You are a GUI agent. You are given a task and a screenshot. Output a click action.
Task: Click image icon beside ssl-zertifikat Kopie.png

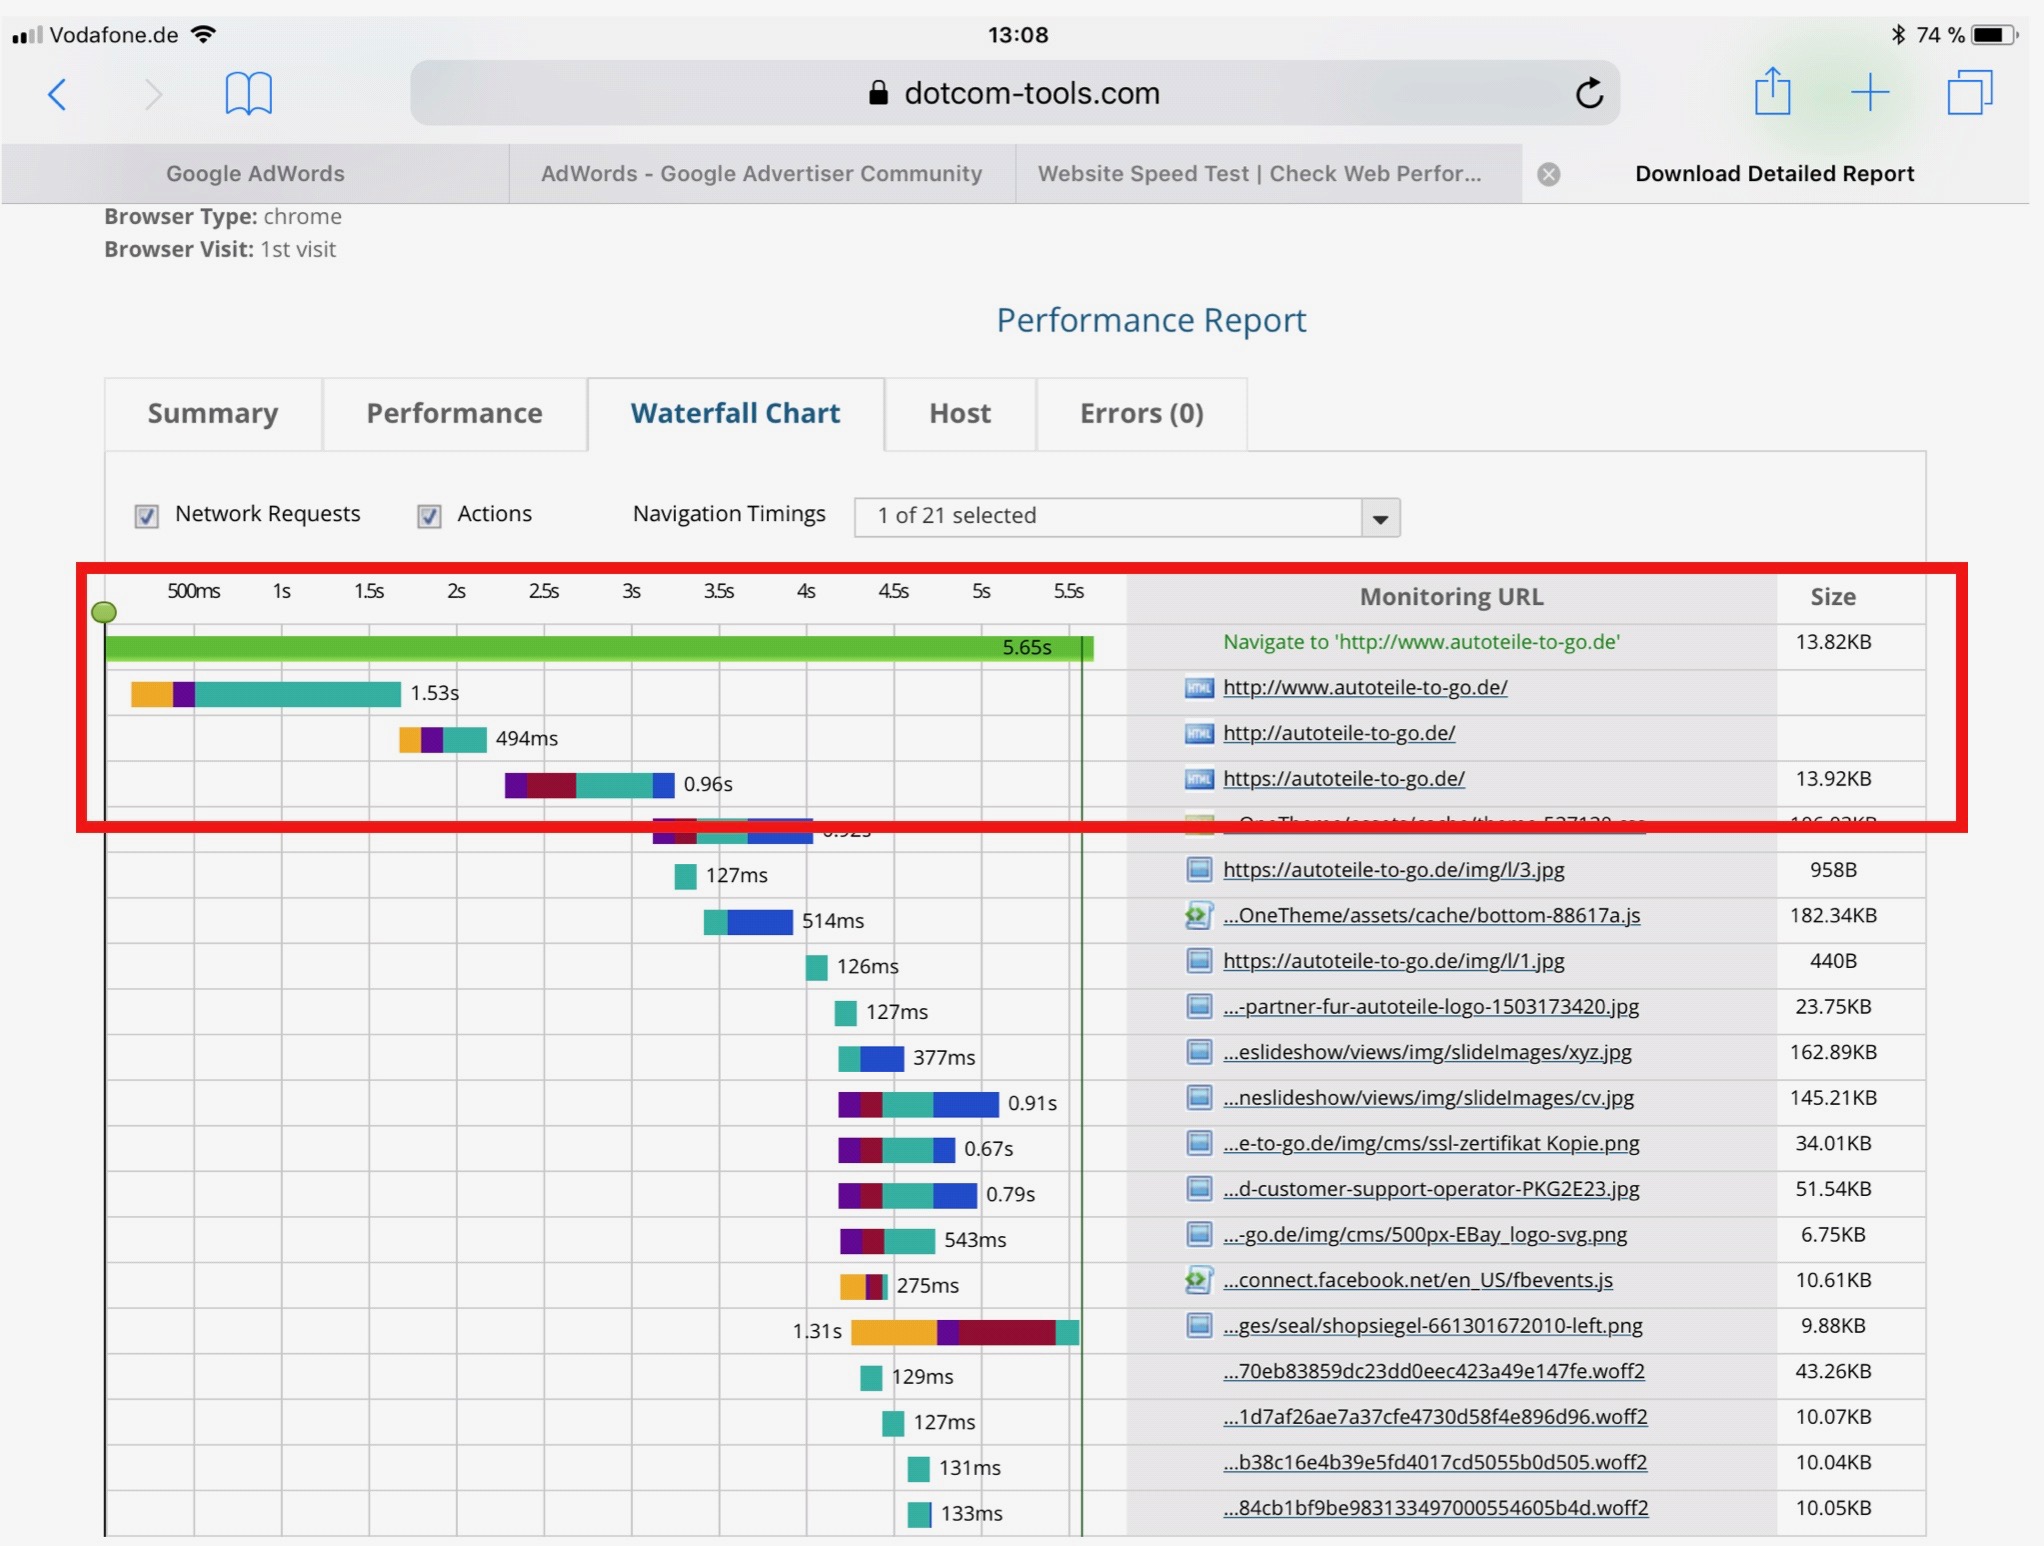[1199, 1143]
